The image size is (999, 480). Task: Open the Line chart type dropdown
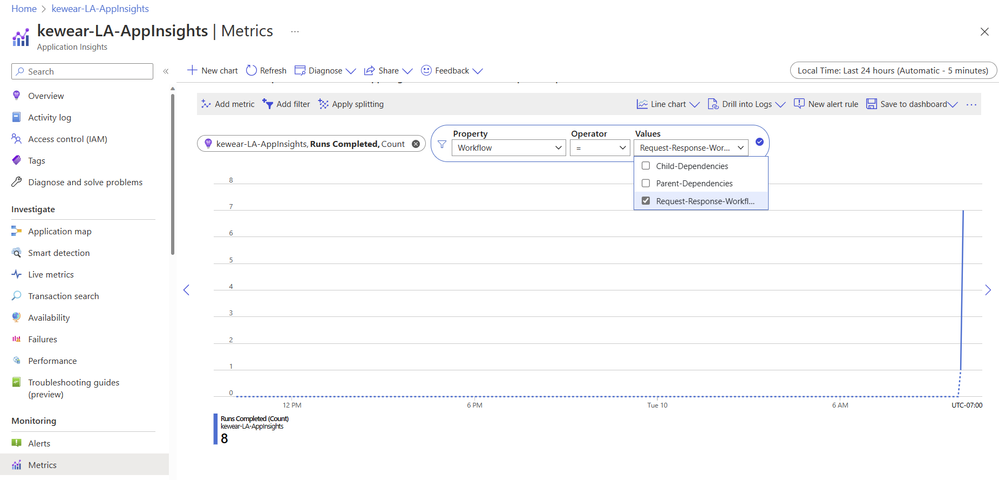tap(668, 104)
